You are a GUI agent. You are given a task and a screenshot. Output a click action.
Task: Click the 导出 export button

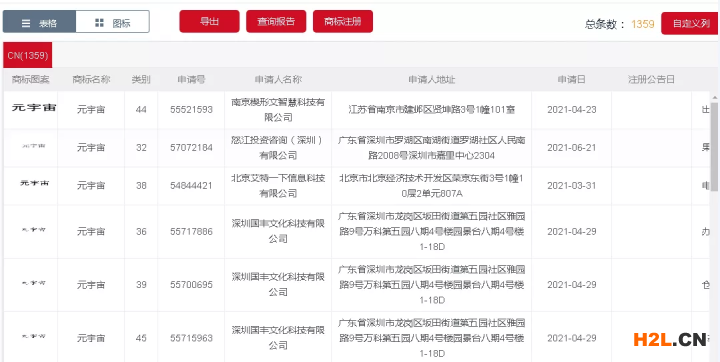click(209, 22)
